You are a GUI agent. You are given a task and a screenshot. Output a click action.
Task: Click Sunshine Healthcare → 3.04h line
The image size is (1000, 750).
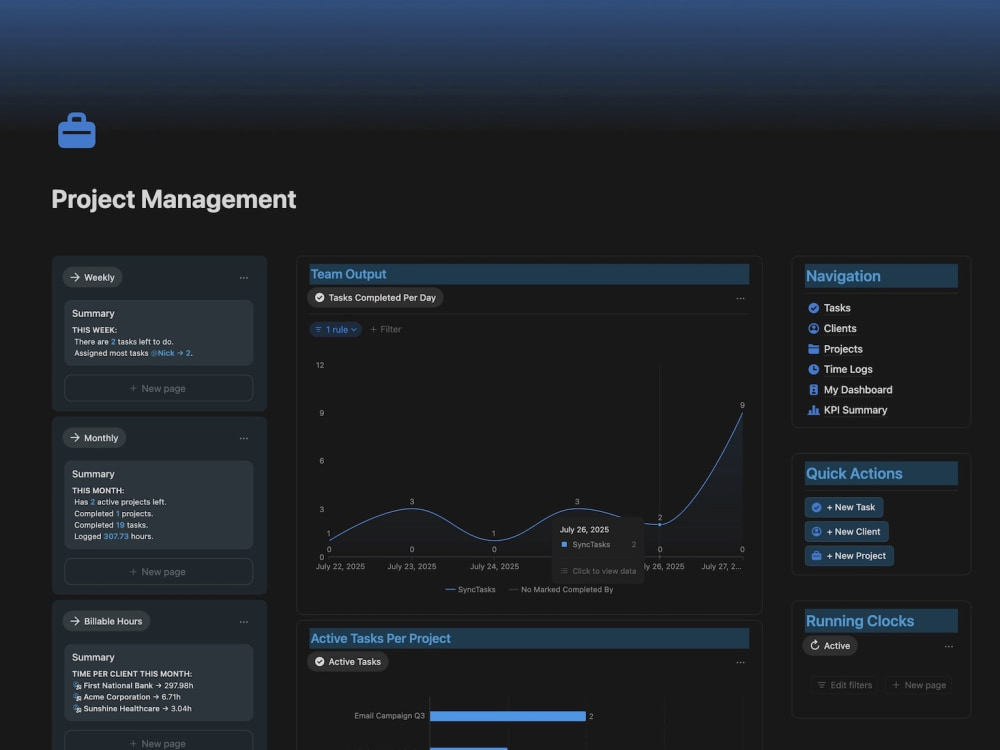pyautogui.click(x=132, y=709)
